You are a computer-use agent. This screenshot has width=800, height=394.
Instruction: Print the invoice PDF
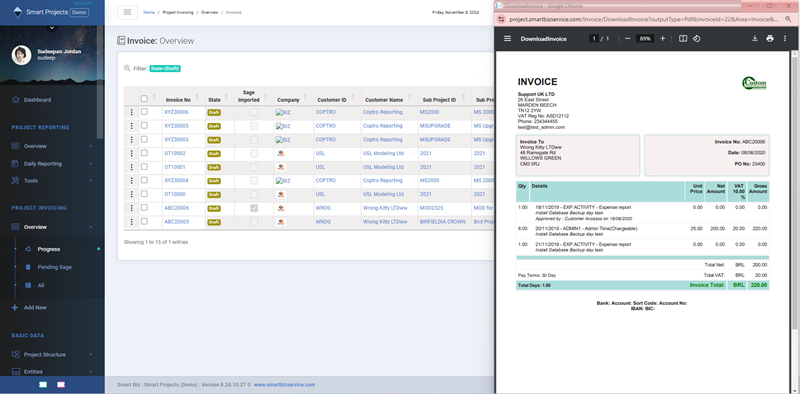[x=769, y=39]
